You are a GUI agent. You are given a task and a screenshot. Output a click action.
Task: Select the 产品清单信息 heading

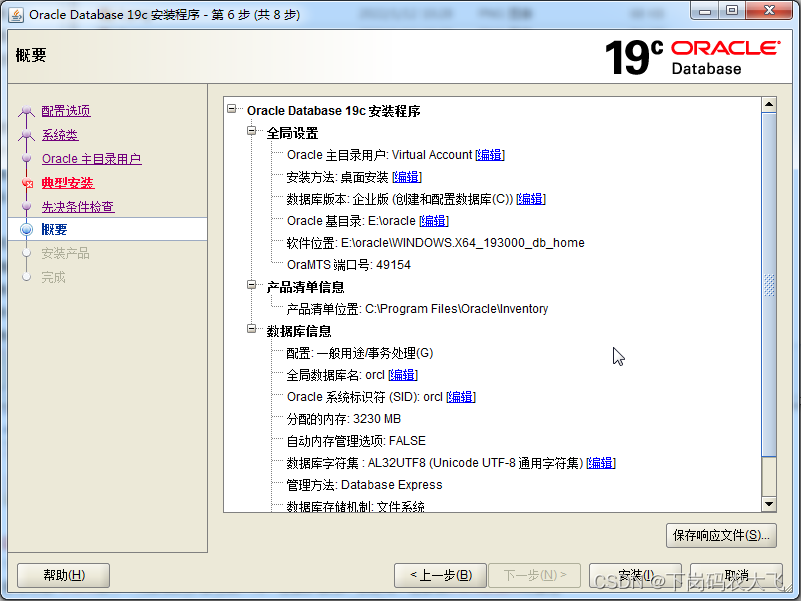click(305, 287)
